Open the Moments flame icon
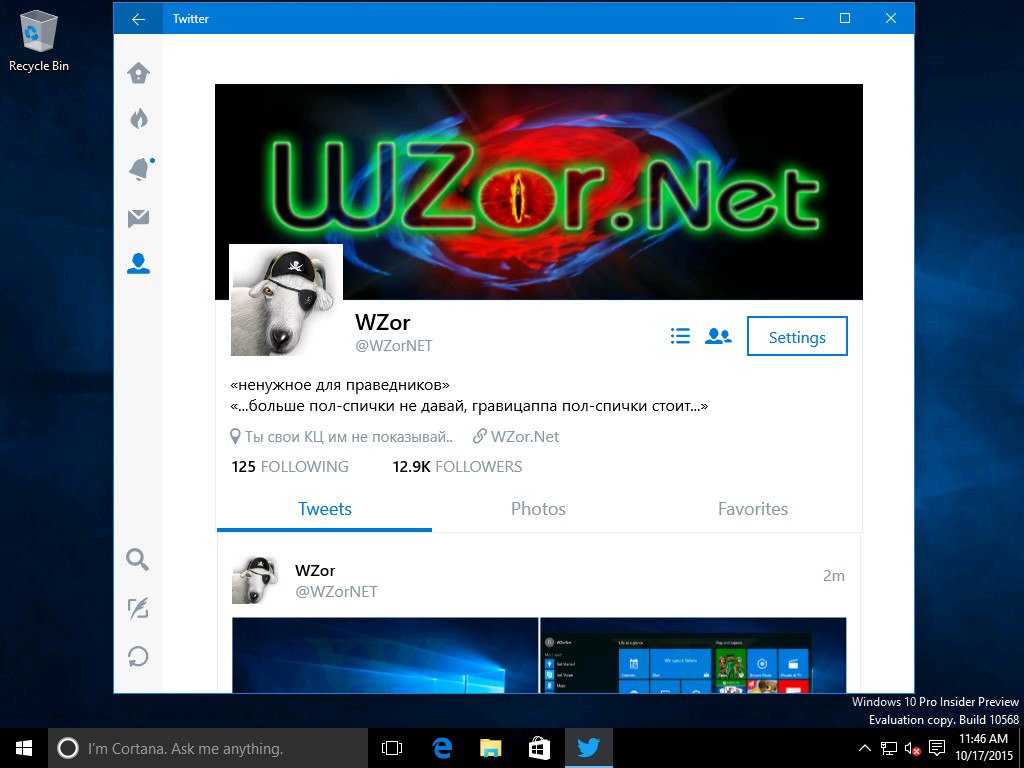1024x768 pixels. pos(138,120)
